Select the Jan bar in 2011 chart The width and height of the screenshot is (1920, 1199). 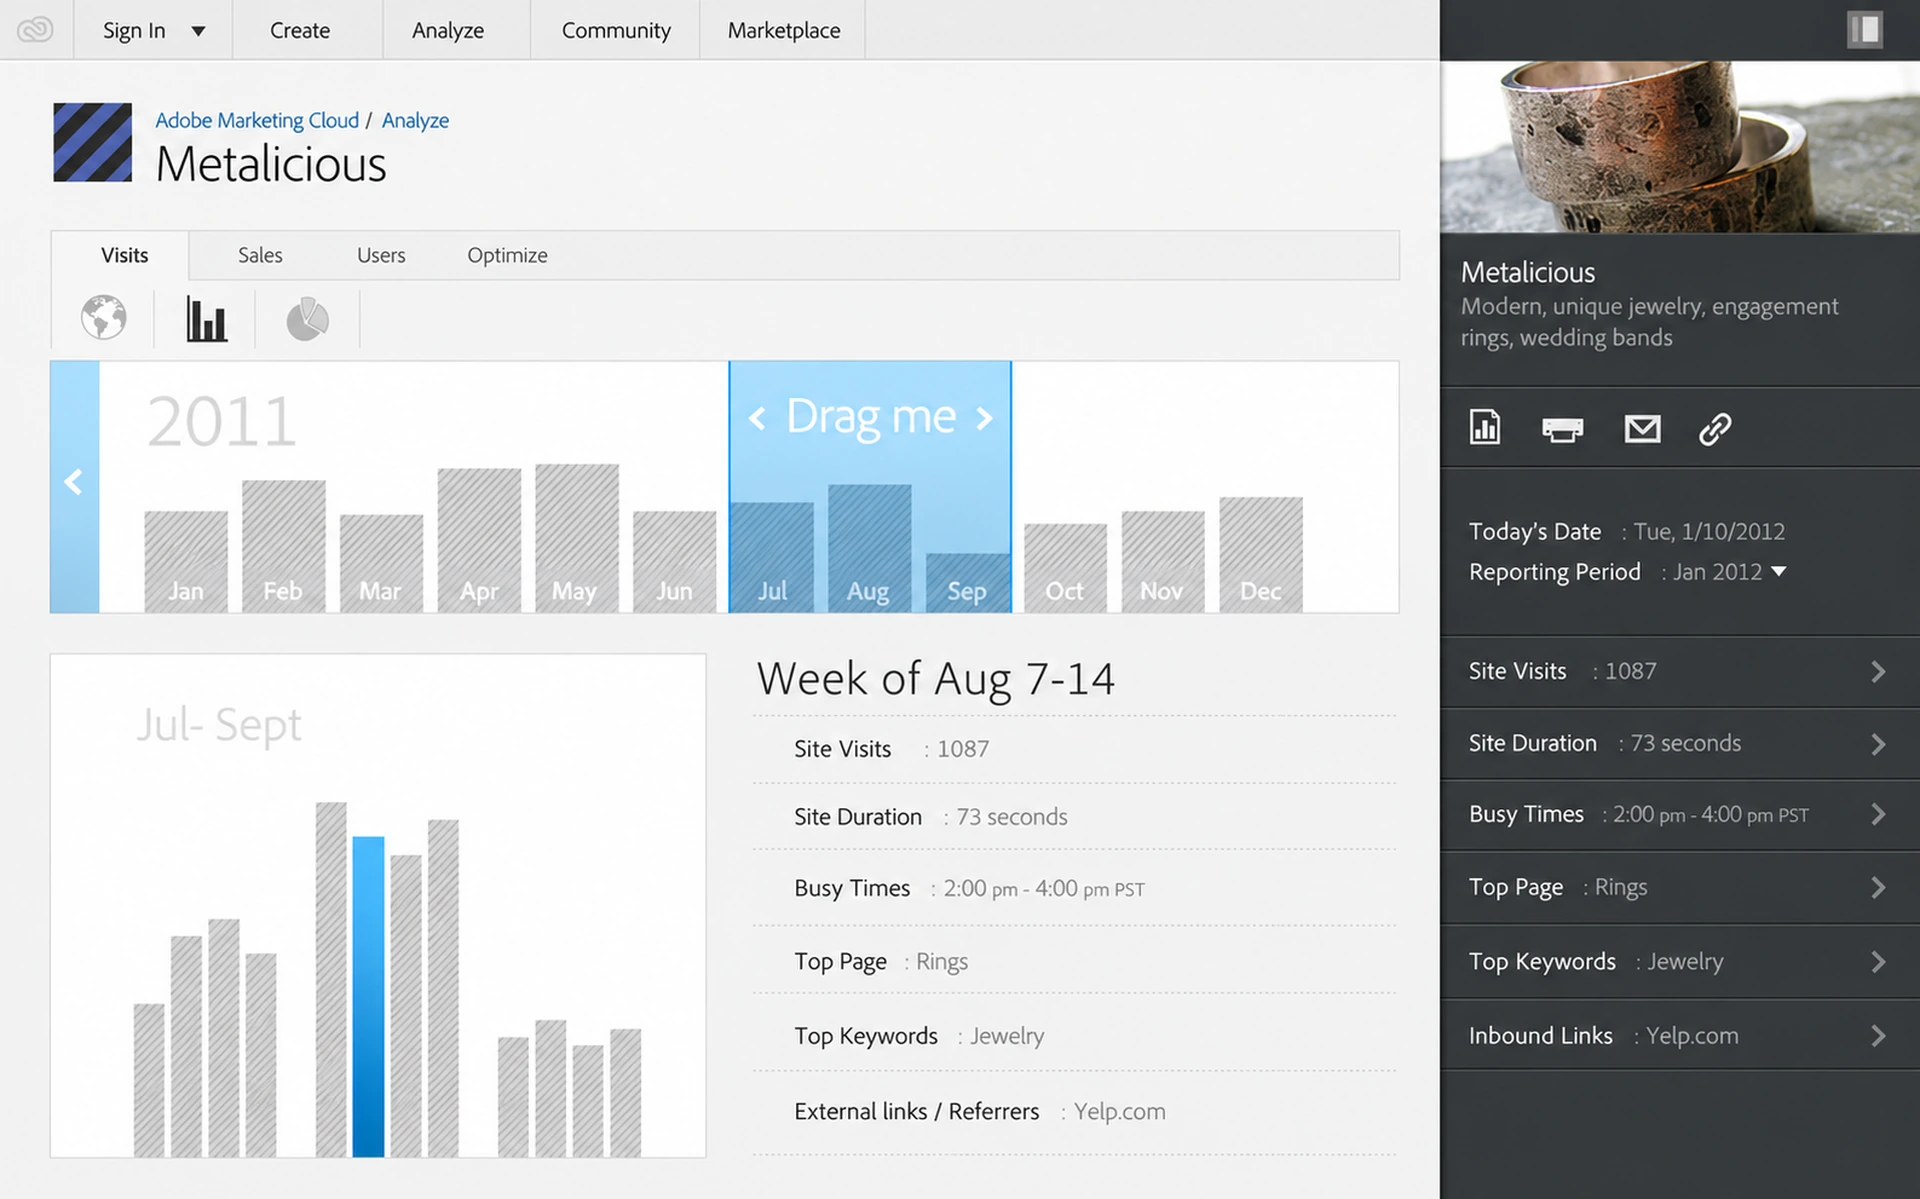[x=186, y=562]
